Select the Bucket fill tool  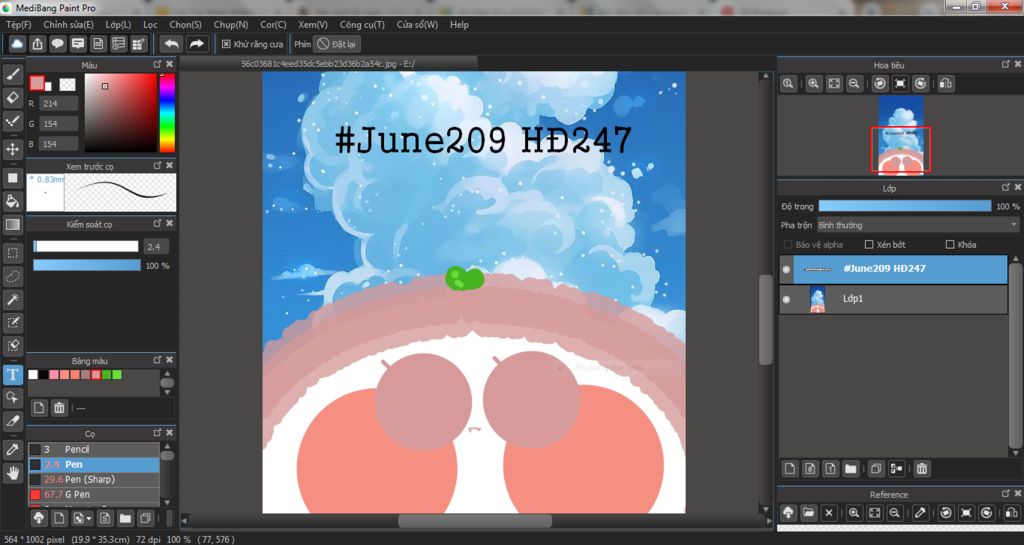click(x=12, y=201)
